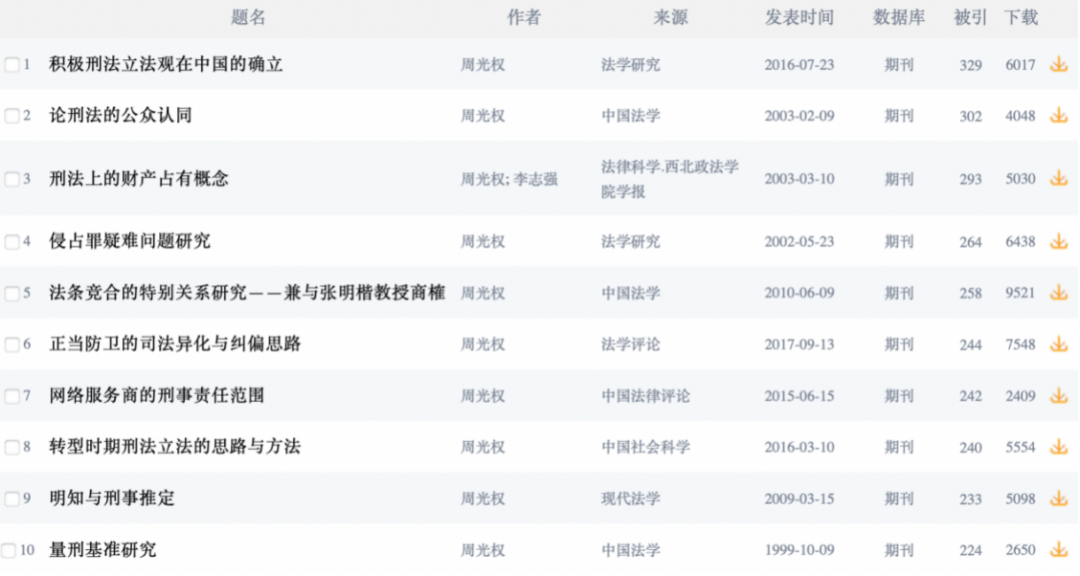The image size is (1080, 576).
Task: Download article 量刑基准研究
Action: coord(1059,550)
